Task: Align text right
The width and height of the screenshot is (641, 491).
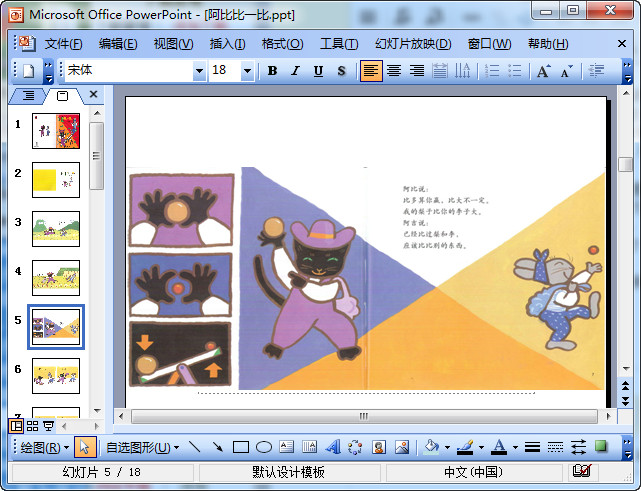Action: pos(417,71)
